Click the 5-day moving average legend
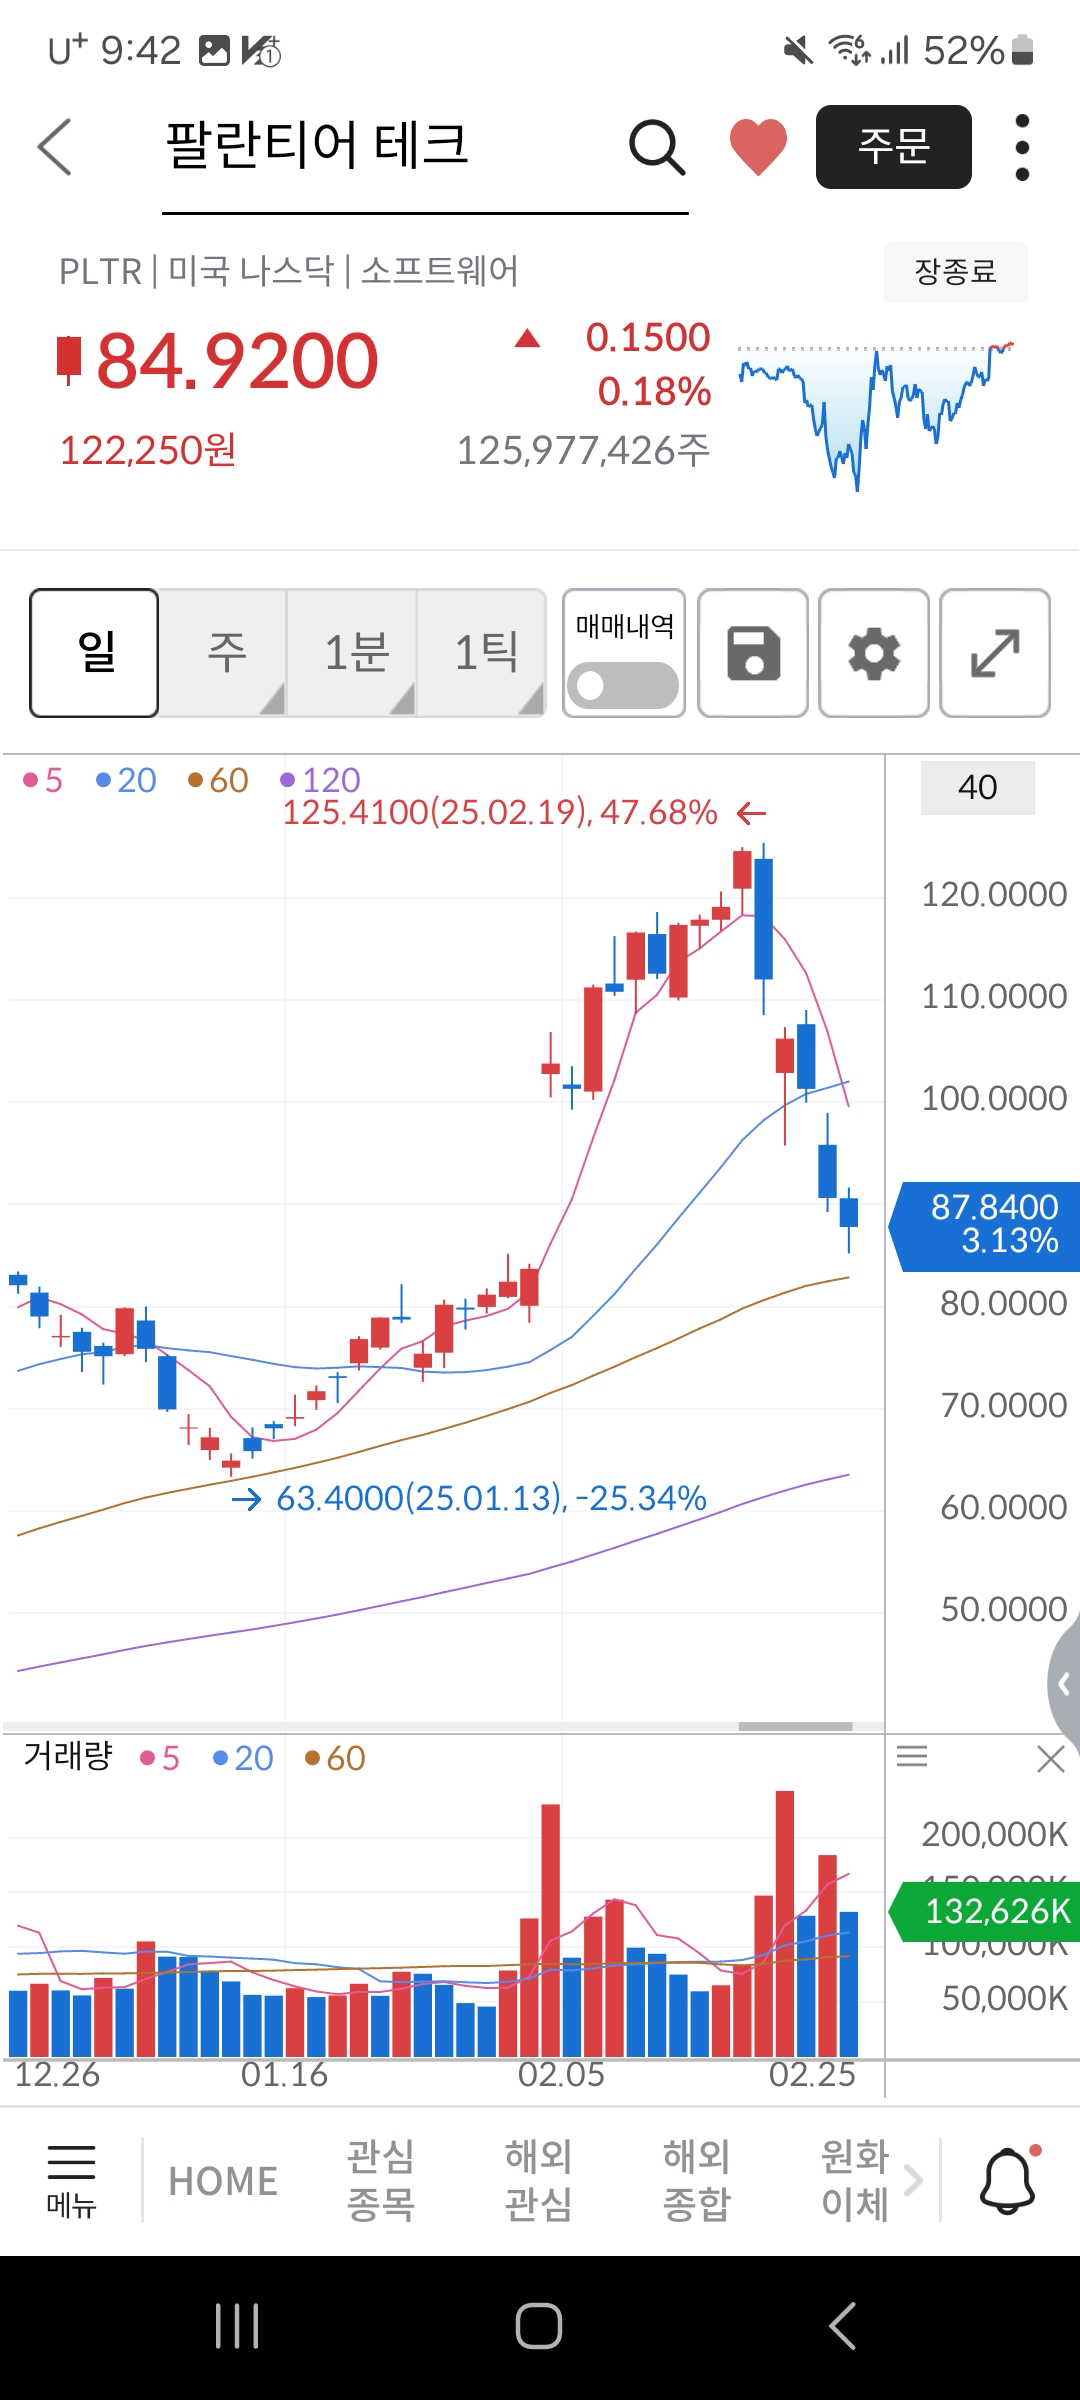The height and width of the screenshot is (2400, 1080). [43, 780]
